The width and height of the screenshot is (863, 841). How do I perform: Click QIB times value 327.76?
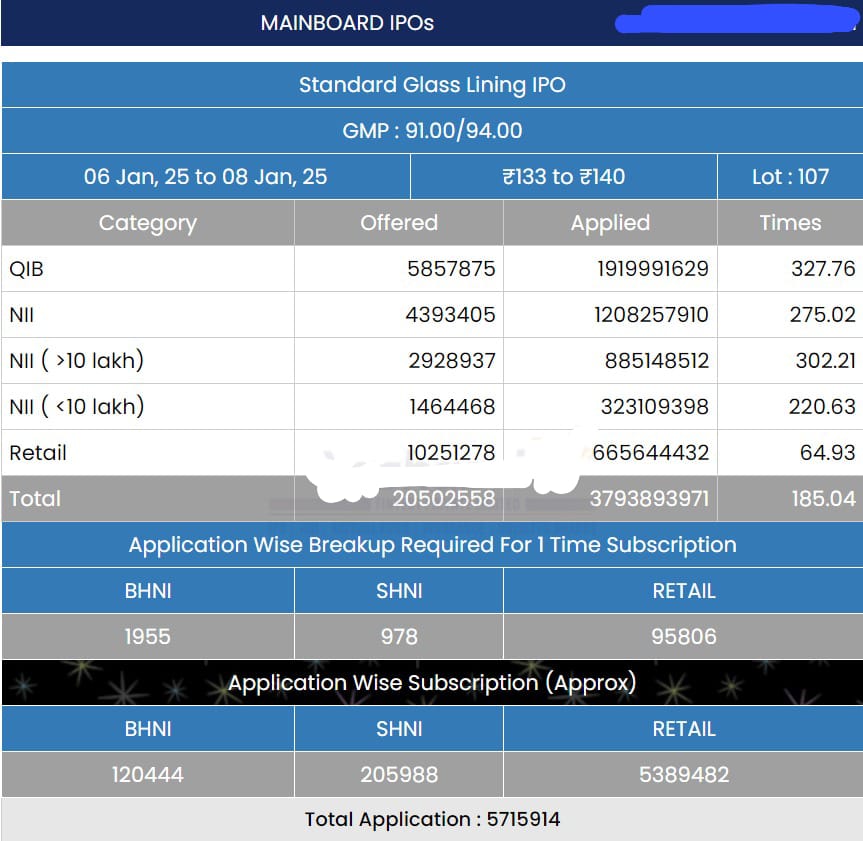point(823,269)
